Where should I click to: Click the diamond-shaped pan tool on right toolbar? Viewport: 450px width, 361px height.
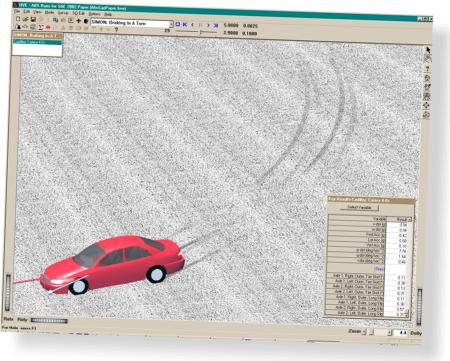click(x=427, y=106)
